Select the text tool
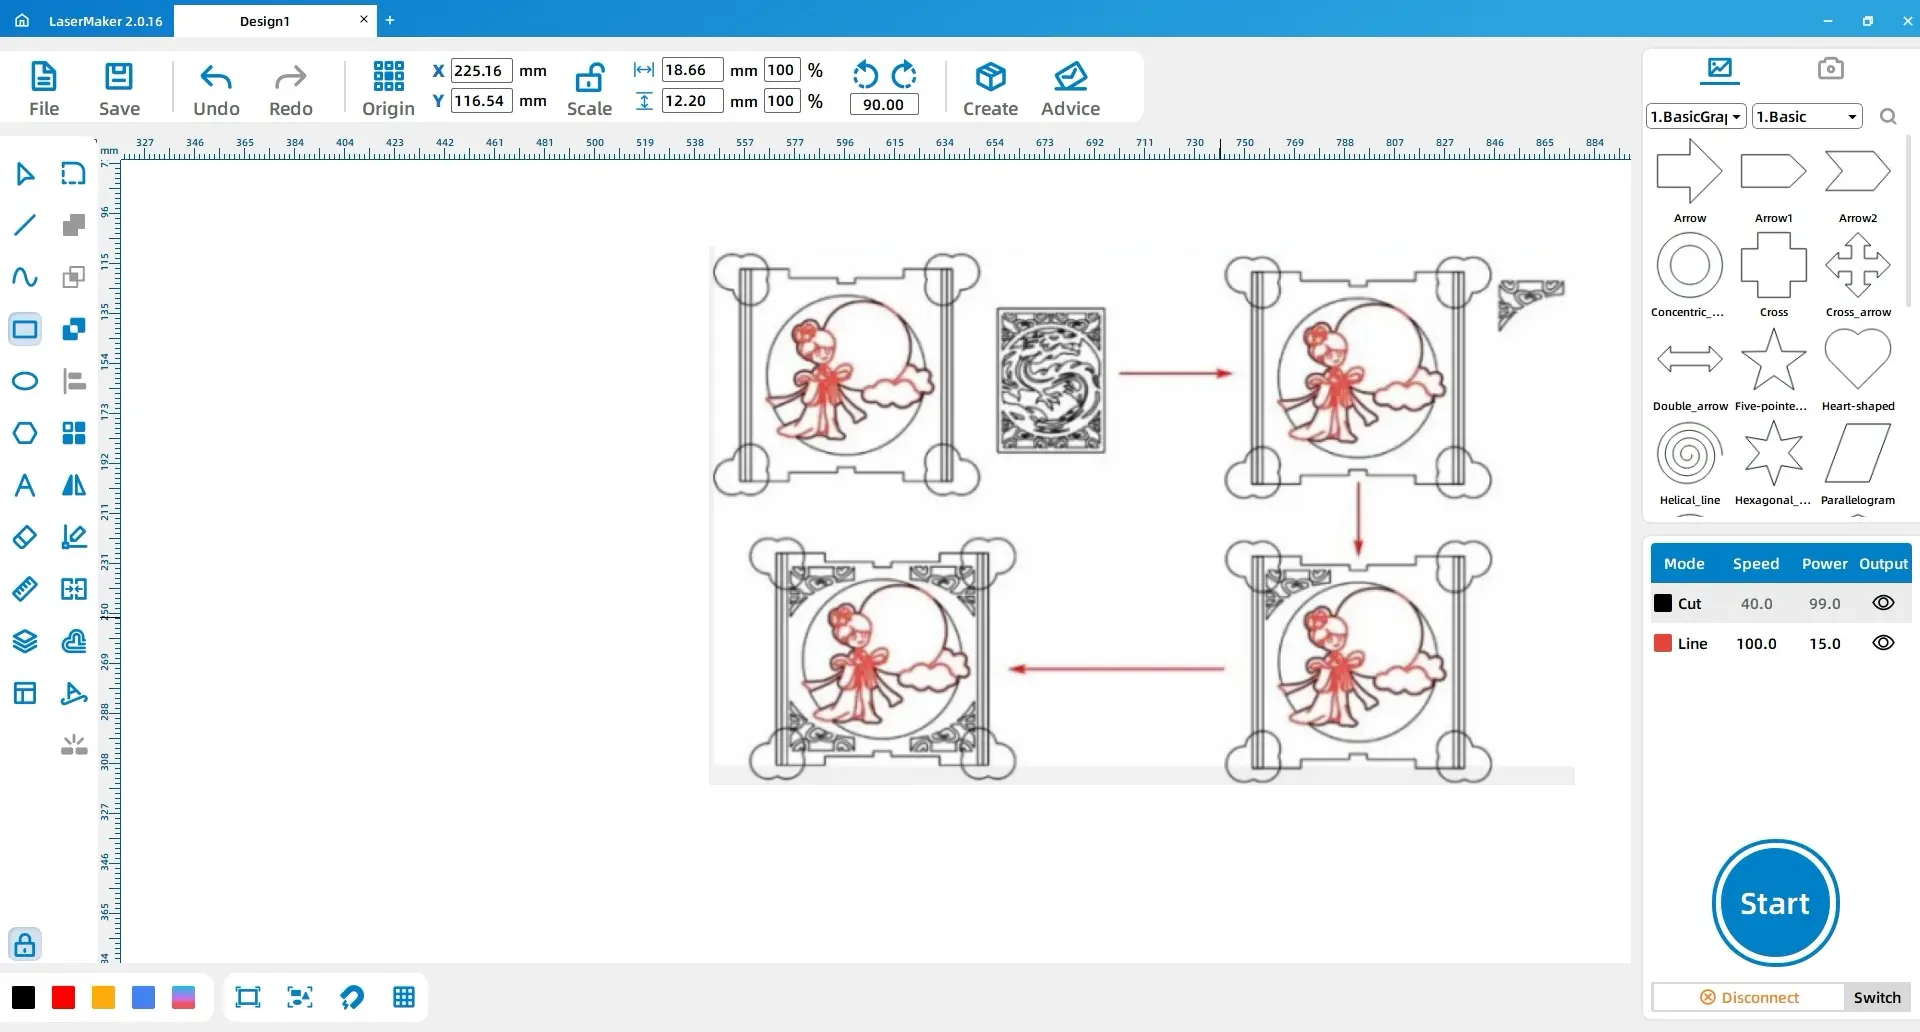This screenshot has width=1920, height=1032. point(25,485)
